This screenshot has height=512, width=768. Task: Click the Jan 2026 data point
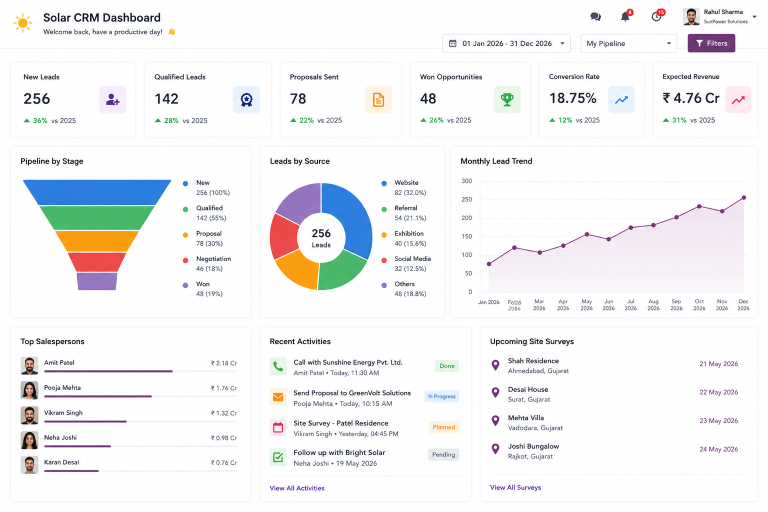[x=489, y=264]
